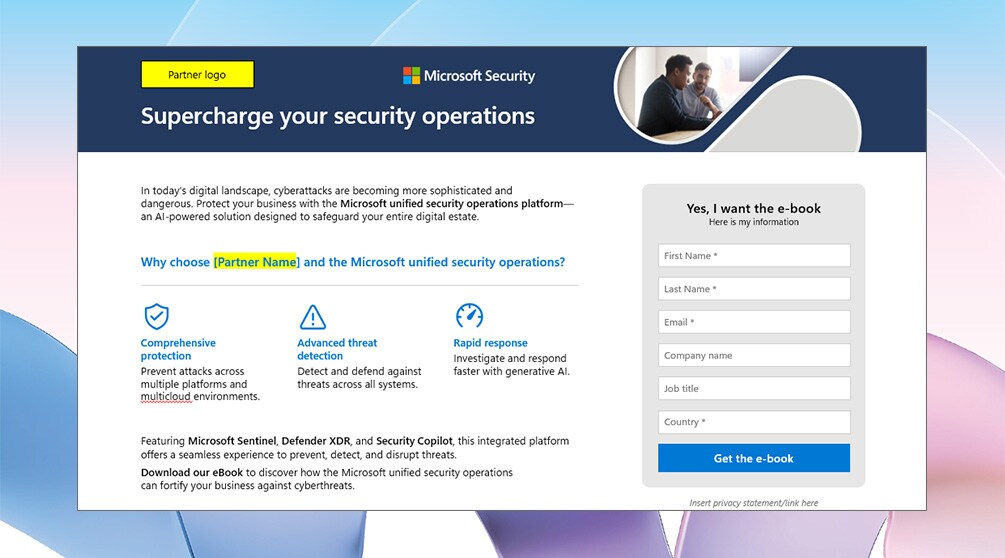Click the warning triangle threat detection icon
This screenshot has width=1005, height=558.
[313, 317]
